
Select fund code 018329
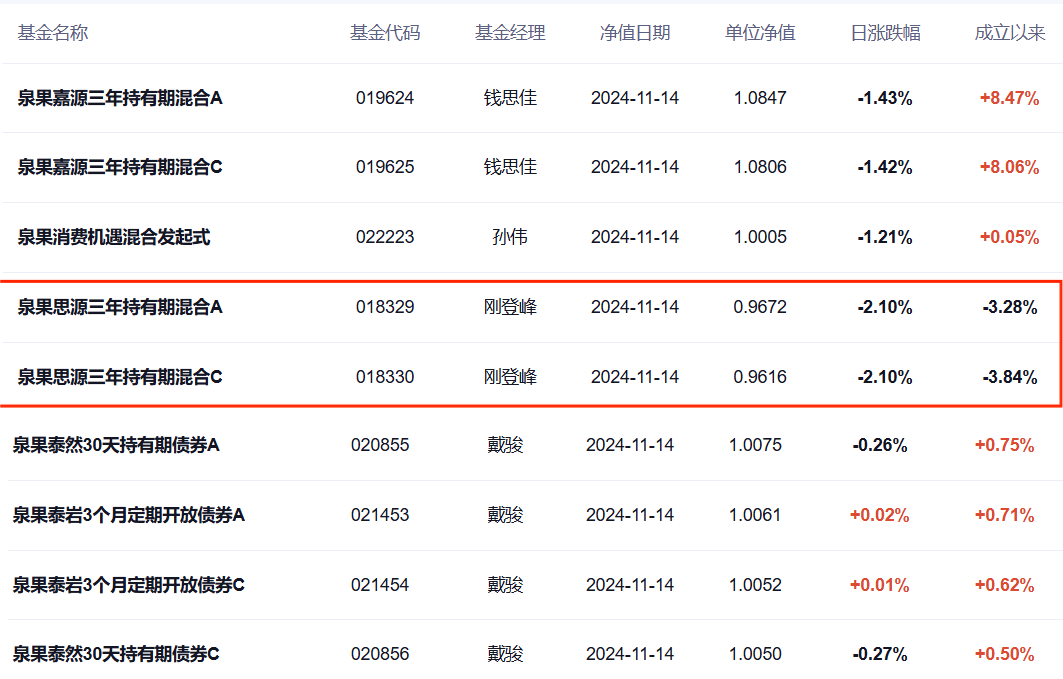(x=385, y=307)
